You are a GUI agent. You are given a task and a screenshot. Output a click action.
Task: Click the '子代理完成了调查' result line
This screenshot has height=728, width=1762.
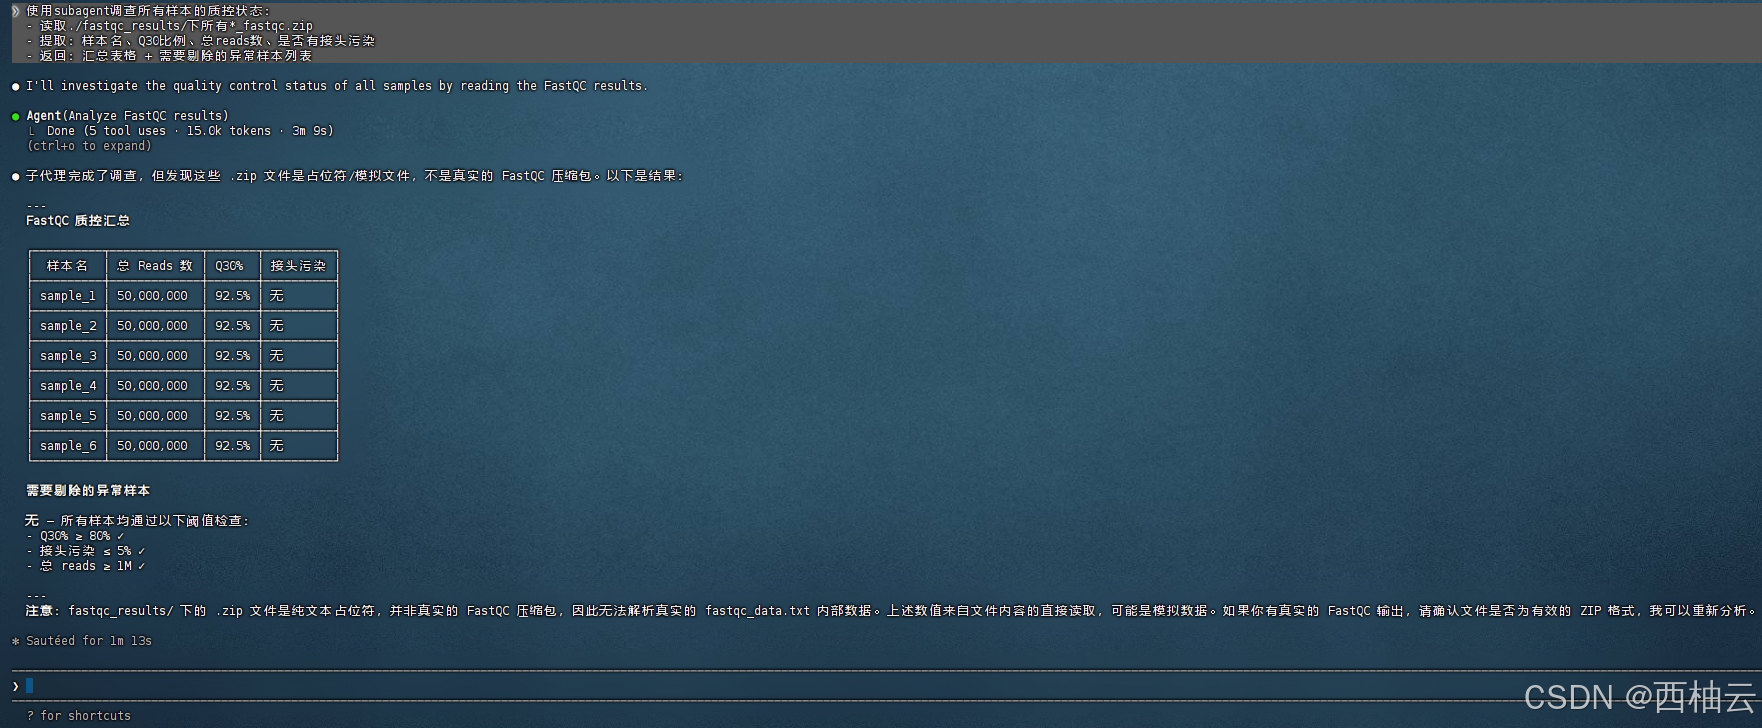(x=355, y=176)
